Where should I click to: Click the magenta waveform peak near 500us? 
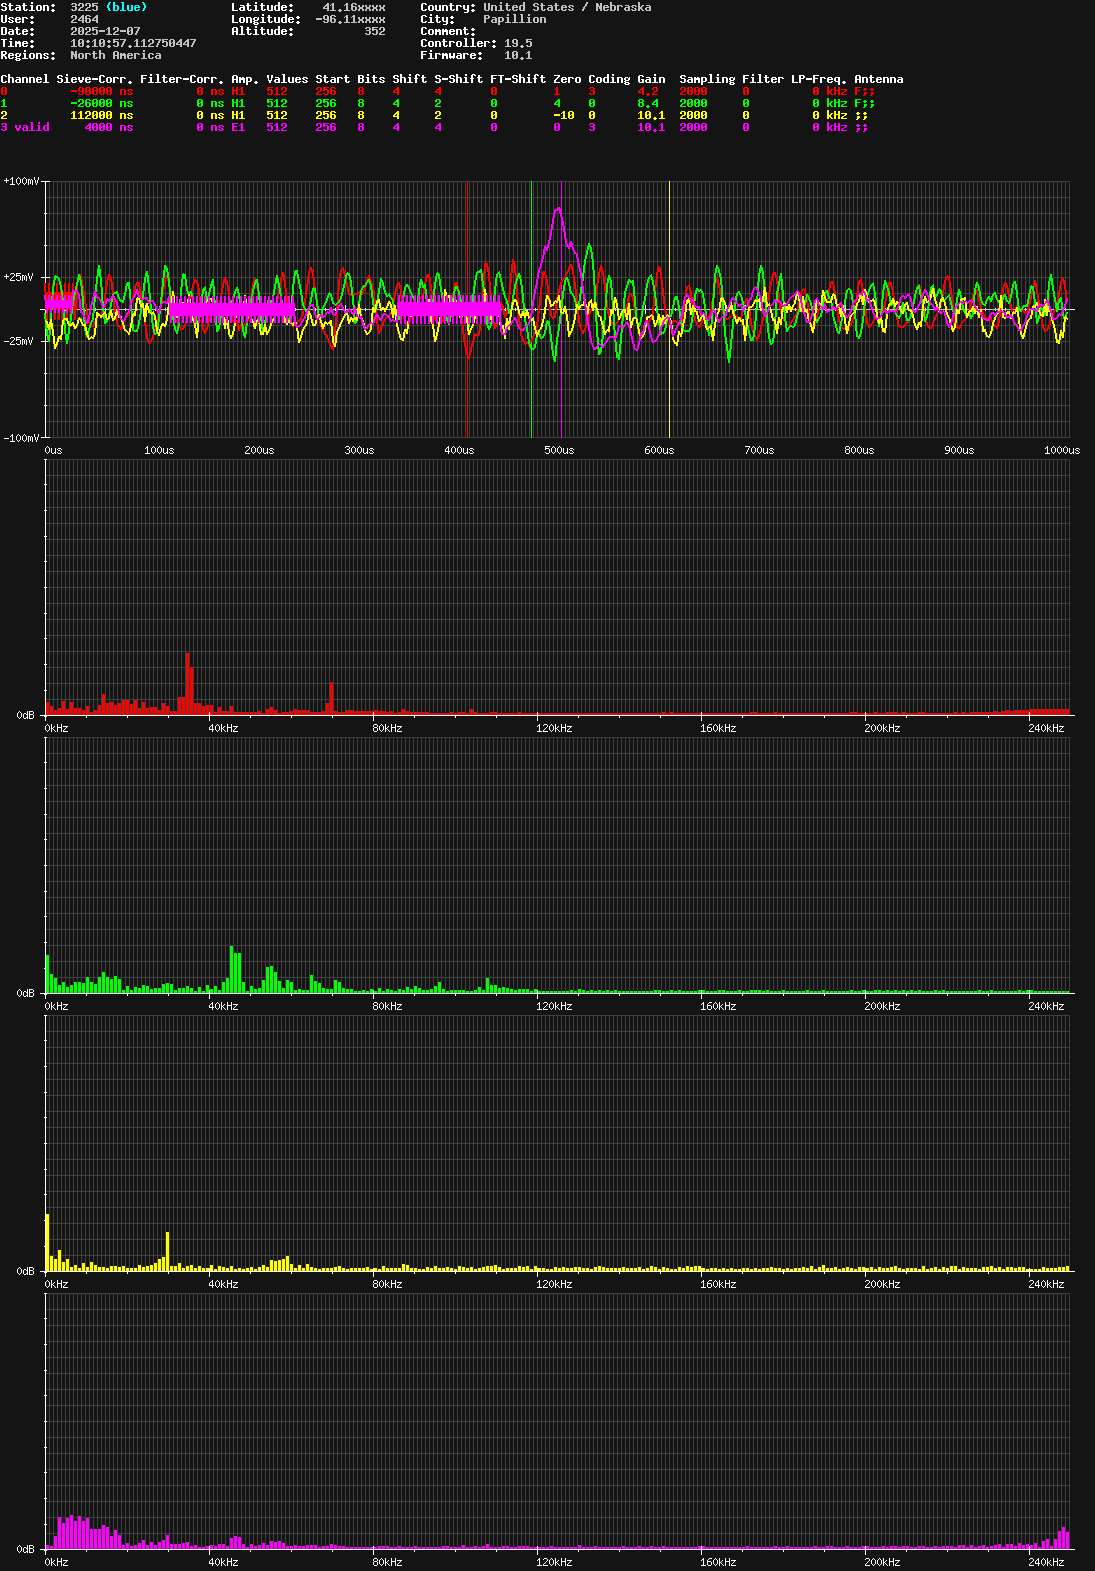click(x=558, y=210)
